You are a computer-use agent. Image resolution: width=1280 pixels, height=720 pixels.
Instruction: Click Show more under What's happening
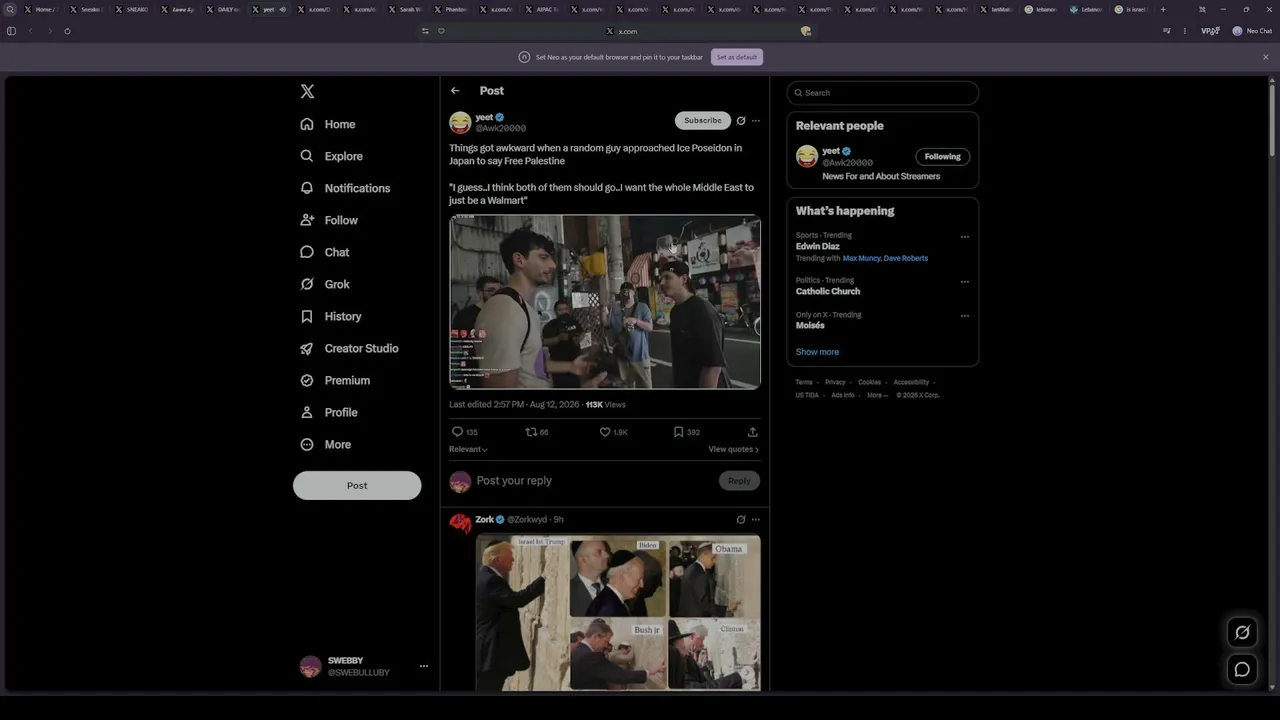pyautogui.click(x=817, y=352)
